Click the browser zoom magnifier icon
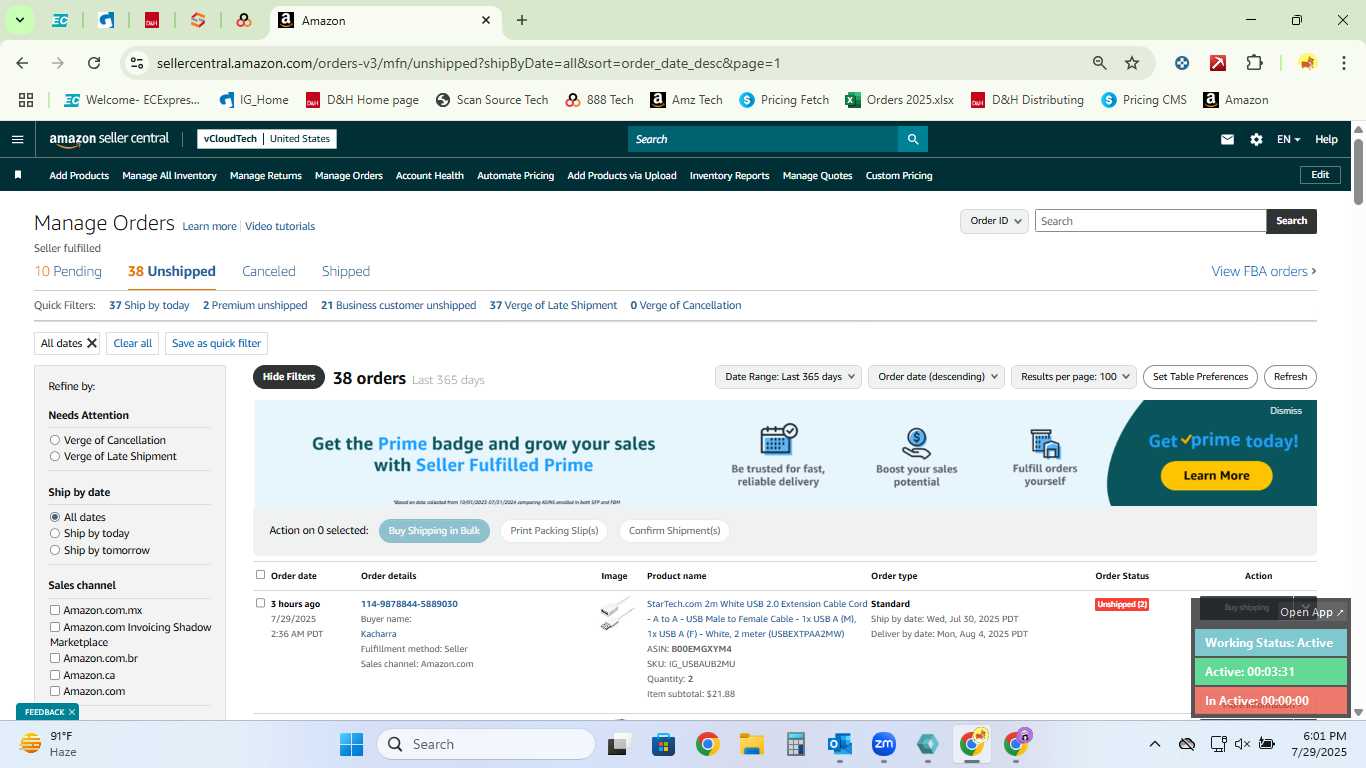The width and height of the screenshot is (1366, 768). click(x=1099, y=63)
